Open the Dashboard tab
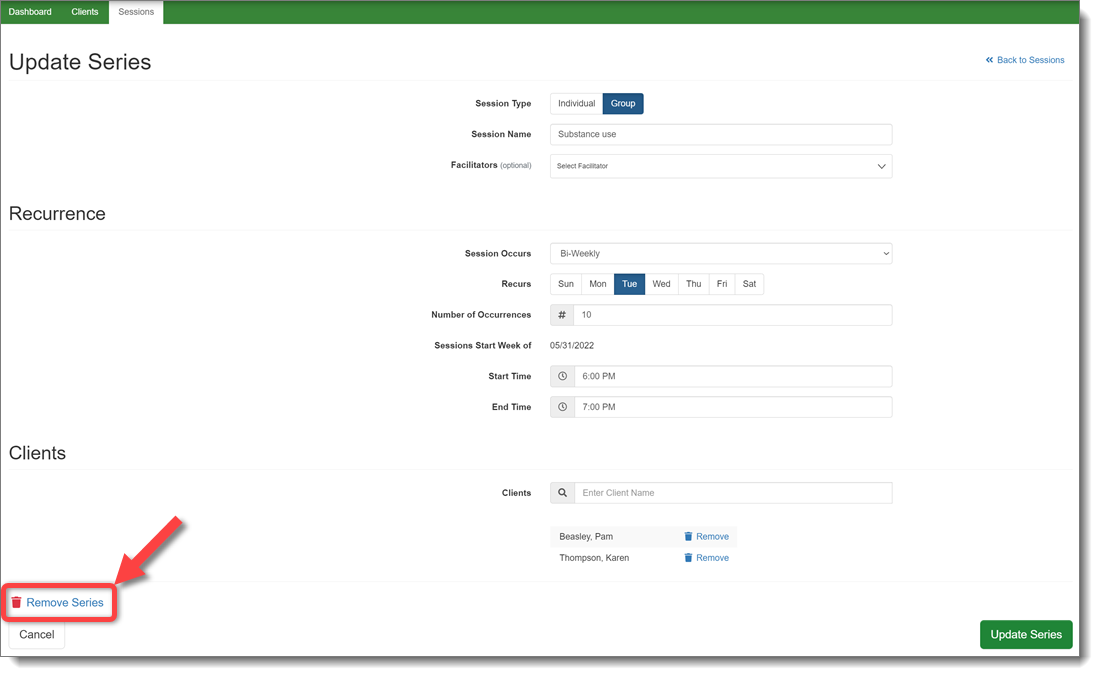This screenshot has height=677, width=1100. [30, 12]
